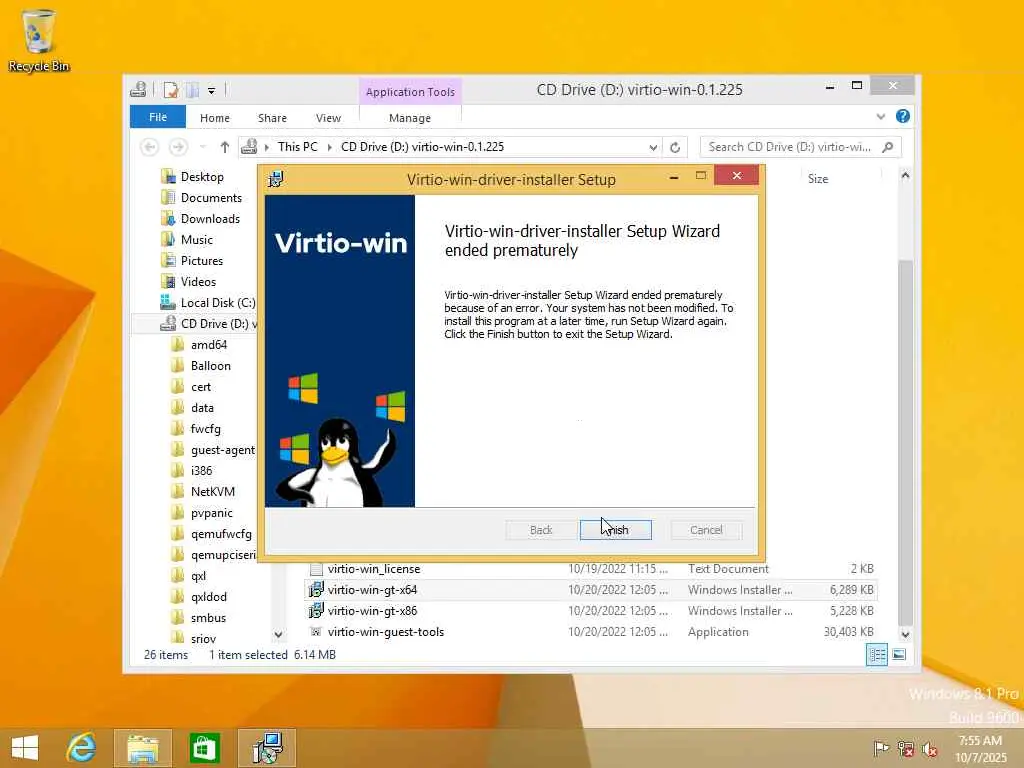This screenshot has width=1024, height=768.
Task: Select virtio-win-gt-x86 installer file
Action: 372,611
